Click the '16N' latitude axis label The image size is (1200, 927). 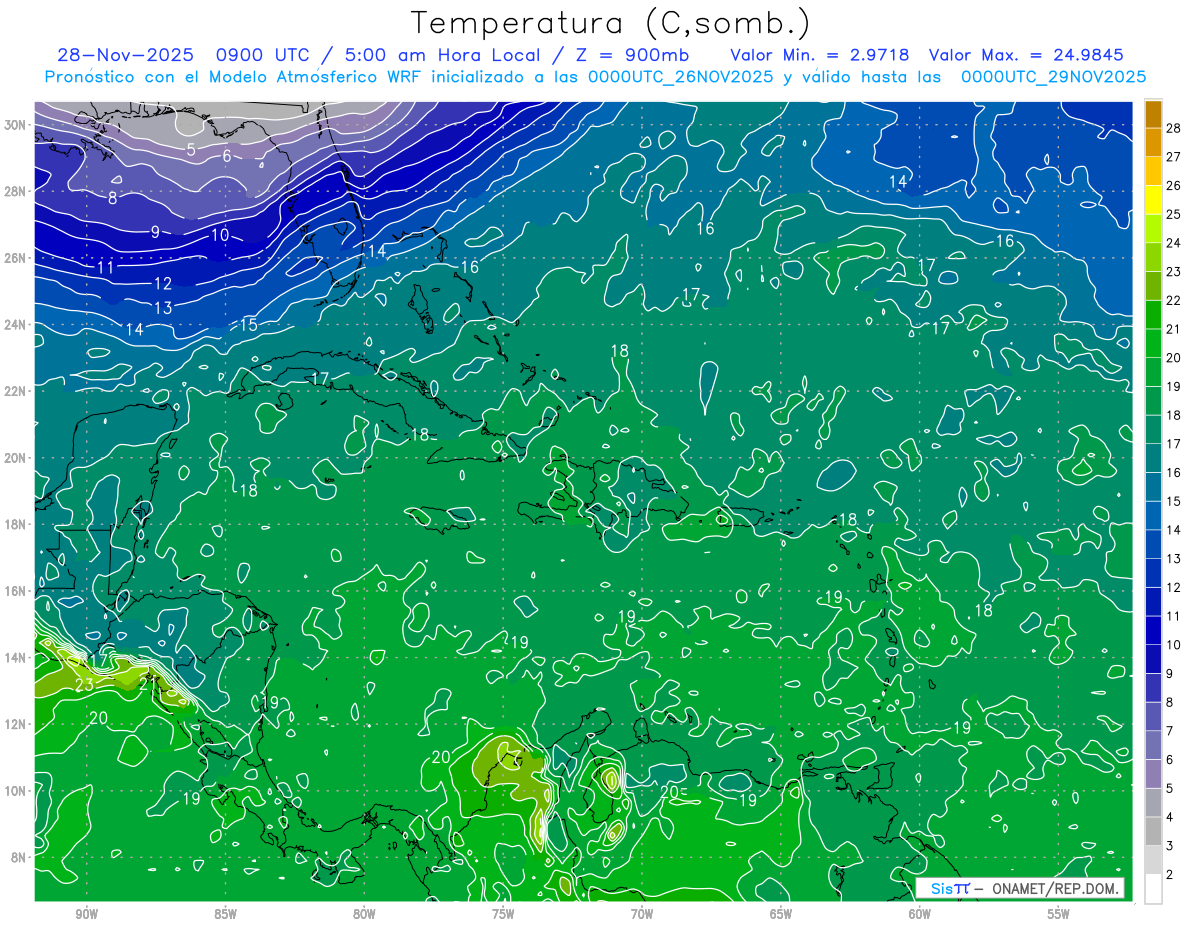point(16,591)
